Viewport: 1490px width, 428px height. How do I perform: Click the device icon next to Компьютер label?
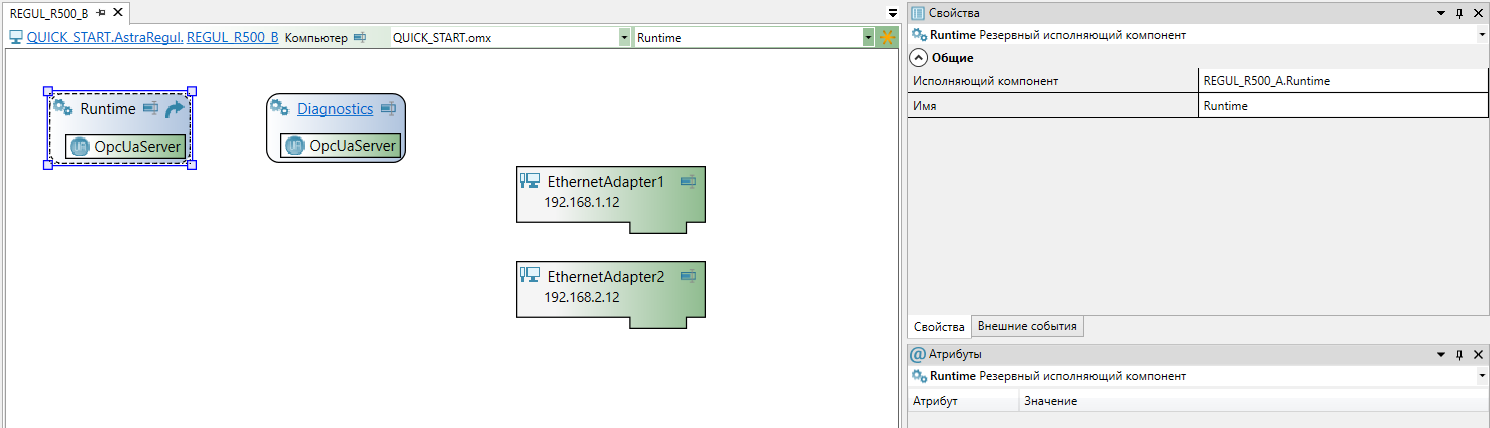click(x=360, y=38)
